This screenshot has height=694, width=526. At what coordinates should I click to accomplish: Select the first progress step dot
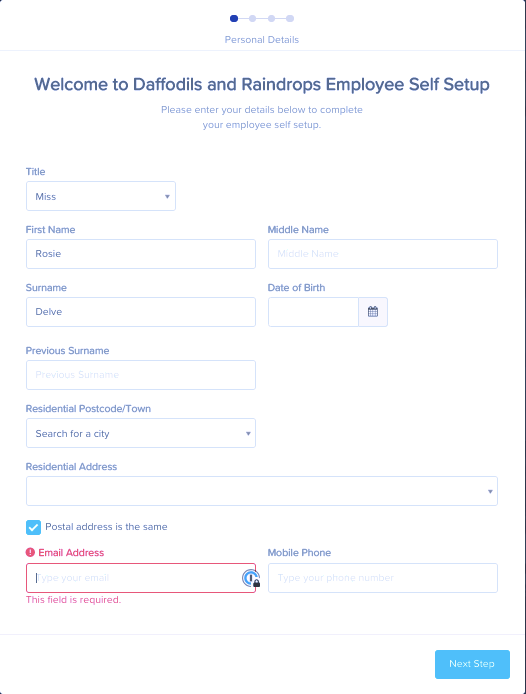234,18
